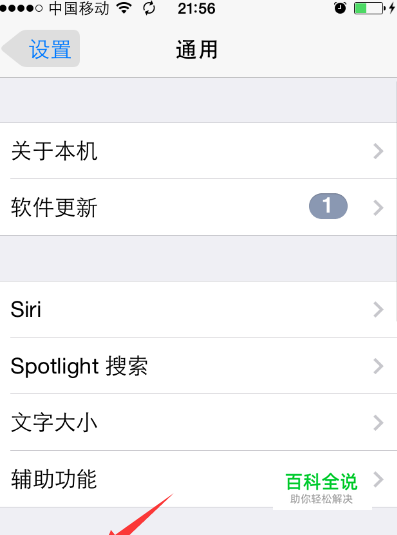Tap the battery indicator icon
The width and height of the screenshot is (397, 535).
coord(370,8)
